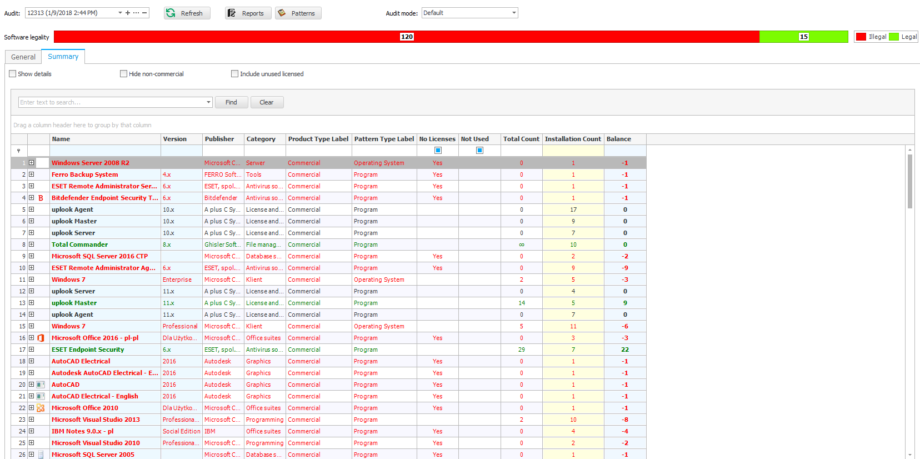
Task: Click the ellipsis icon beside audit selector
Action: click(x=136, y=12)
